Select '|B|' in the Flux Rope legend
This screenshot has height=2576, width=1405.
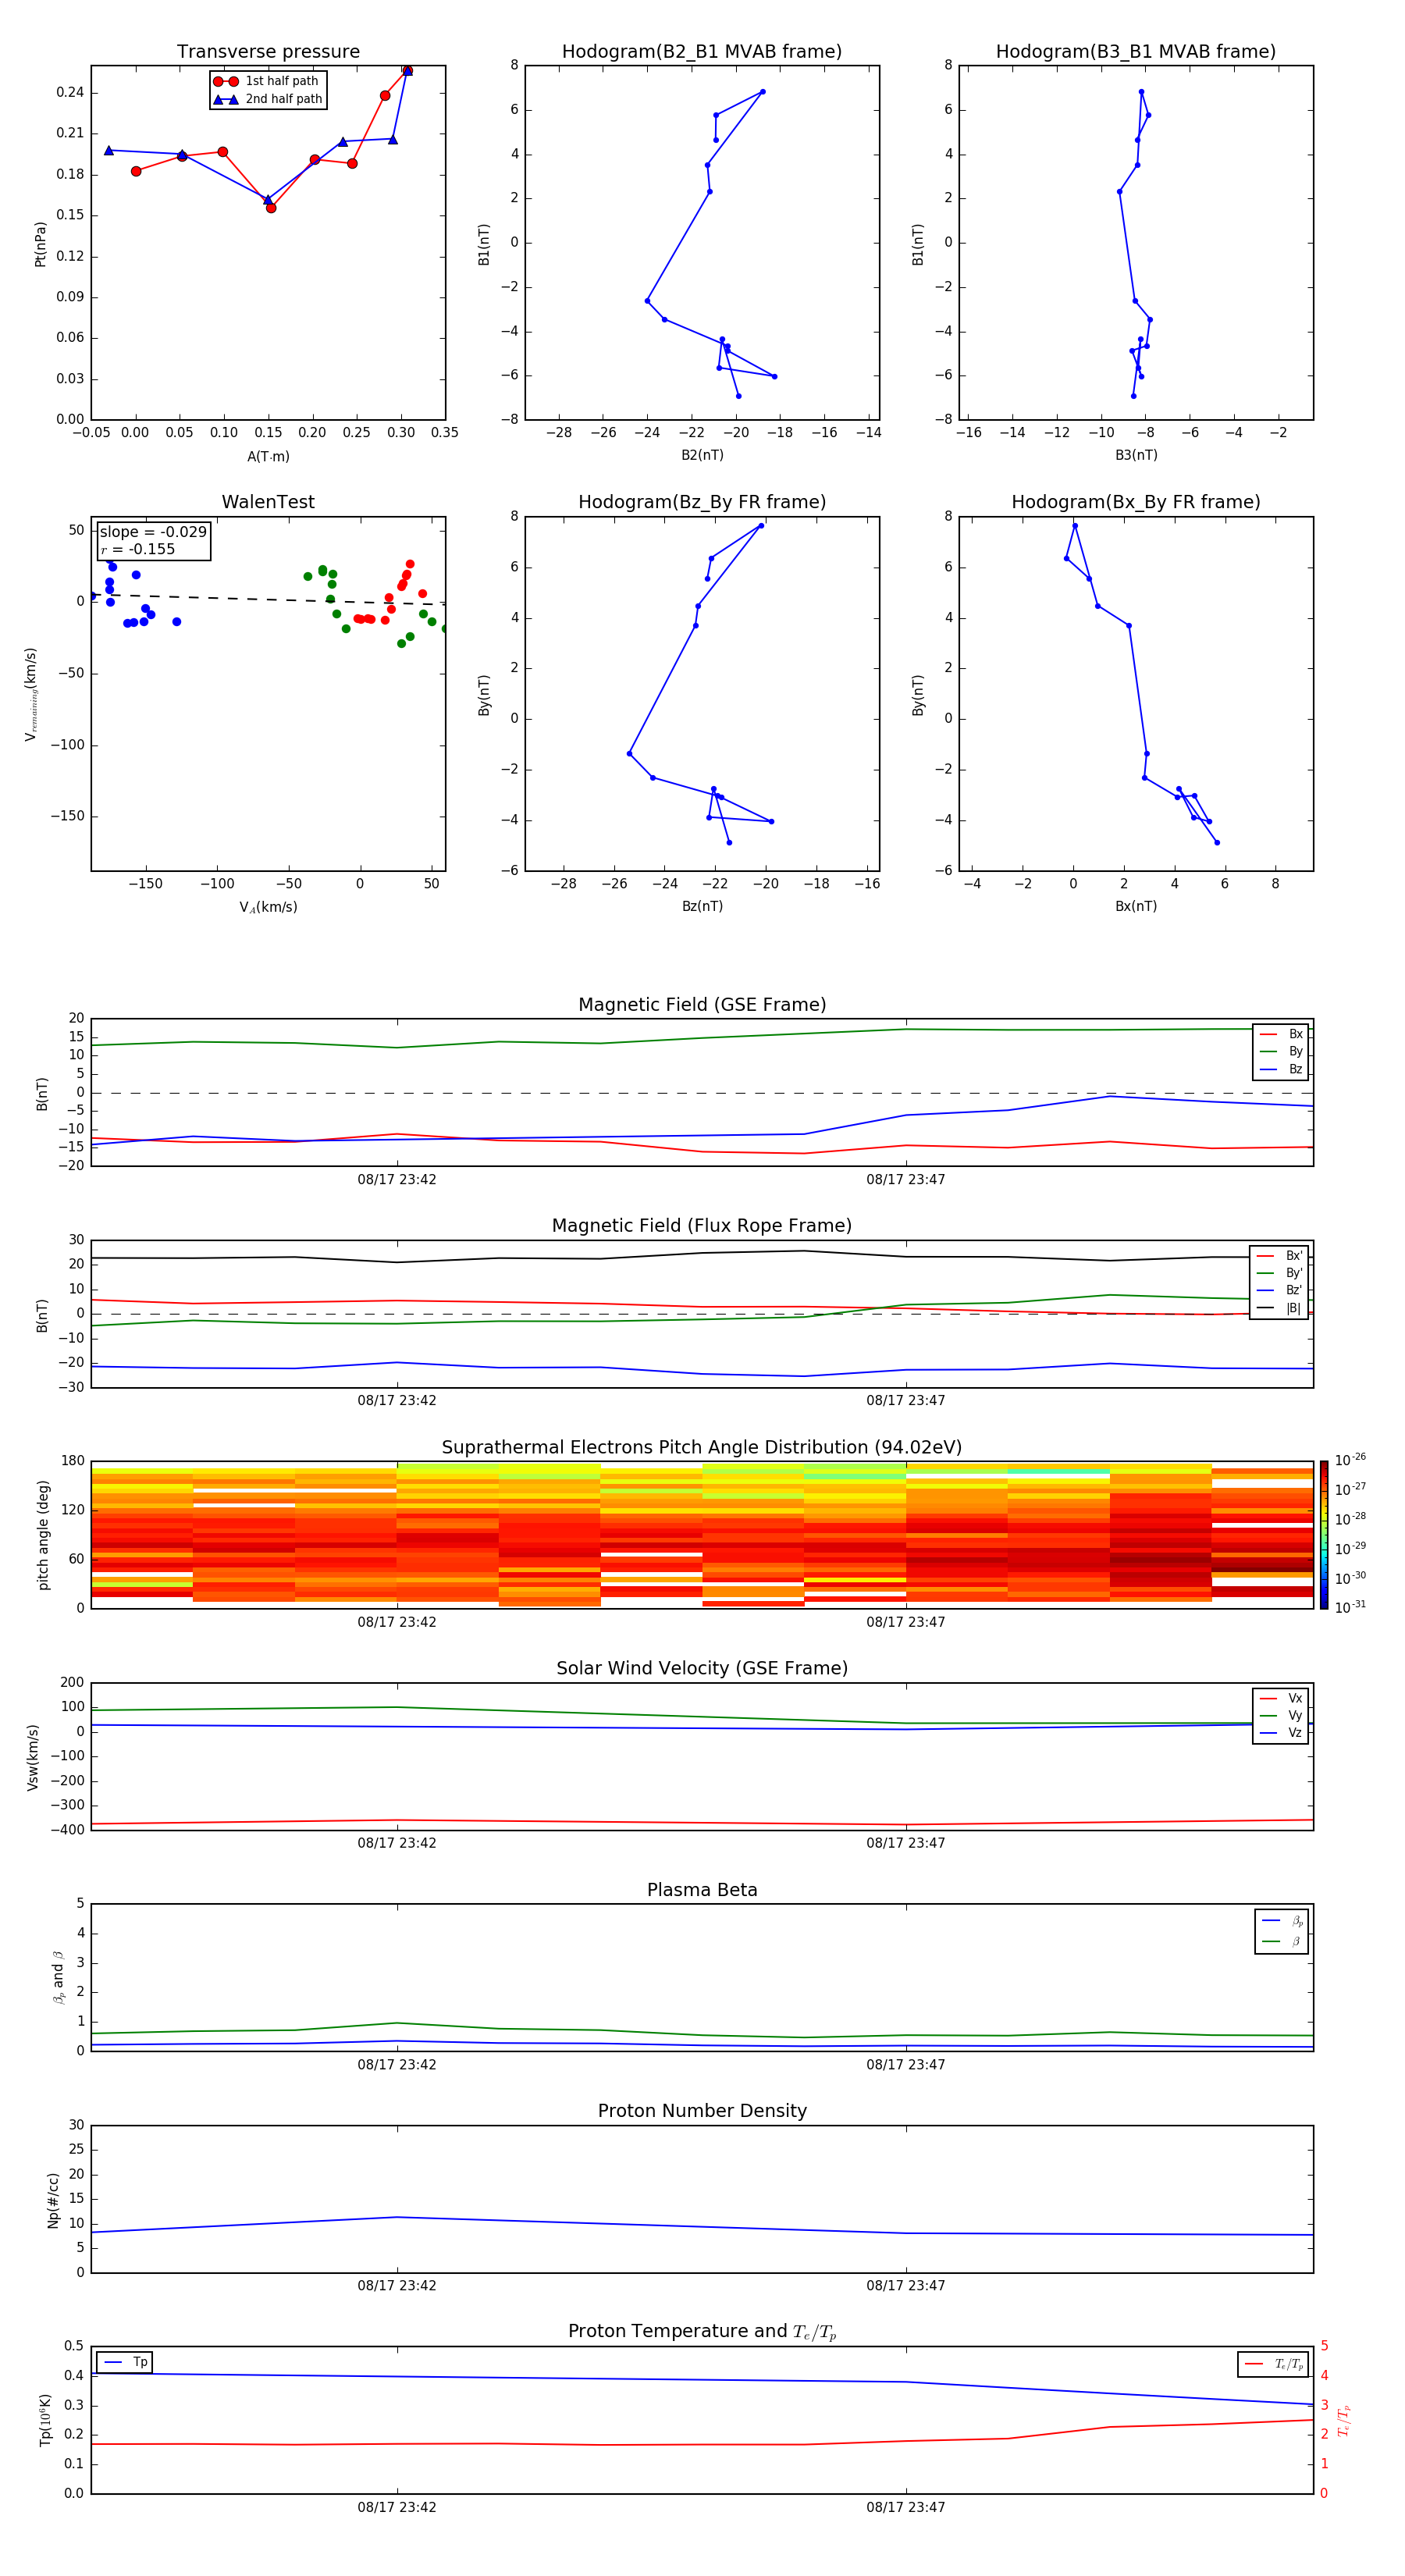coord(1280,1308)
